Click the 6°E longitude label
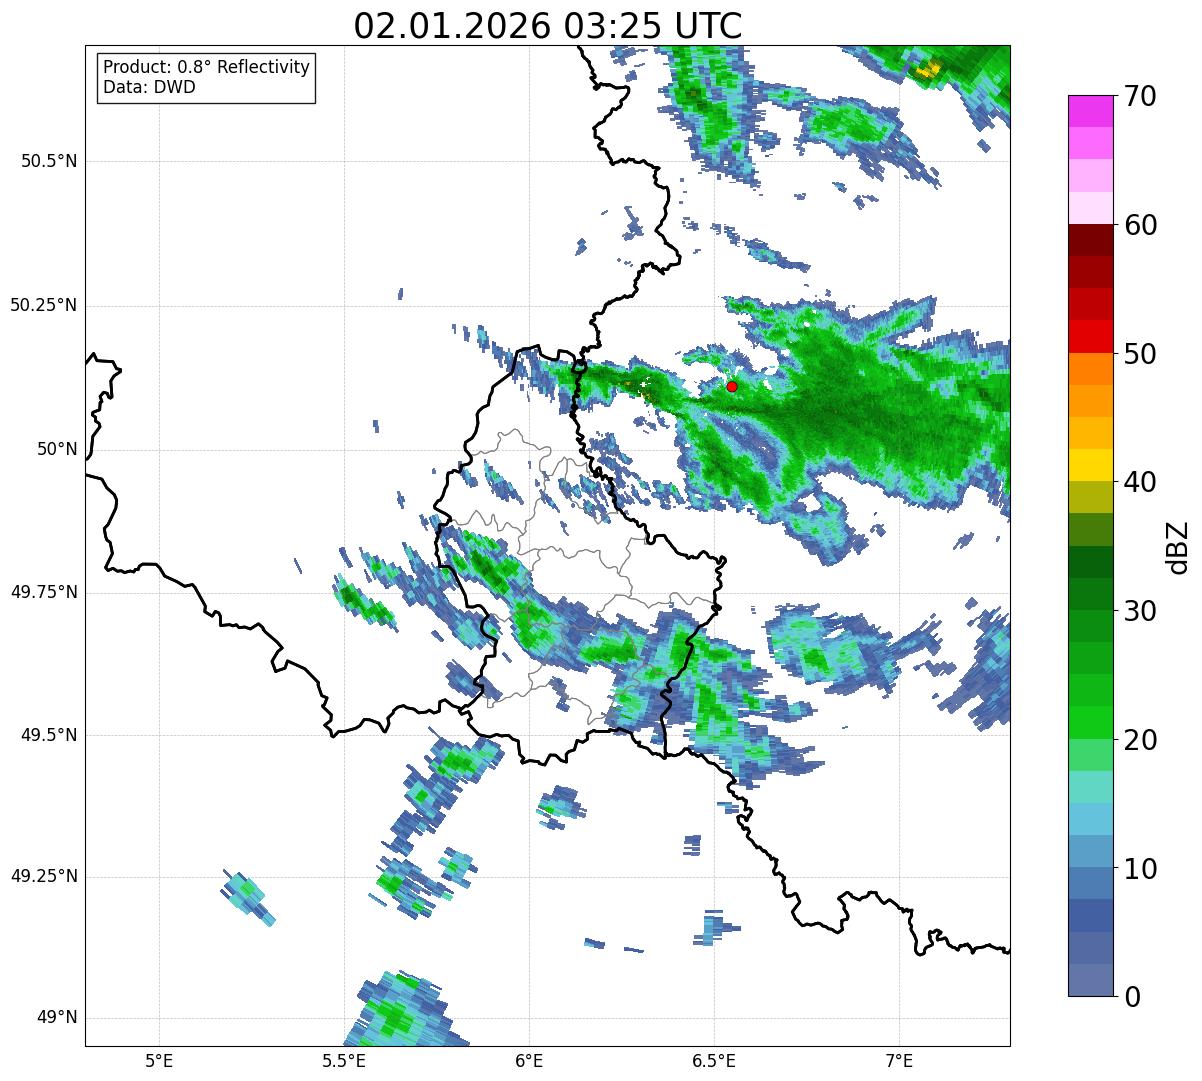This screenshot has height=1081, width=1202. click(529, 1060)
